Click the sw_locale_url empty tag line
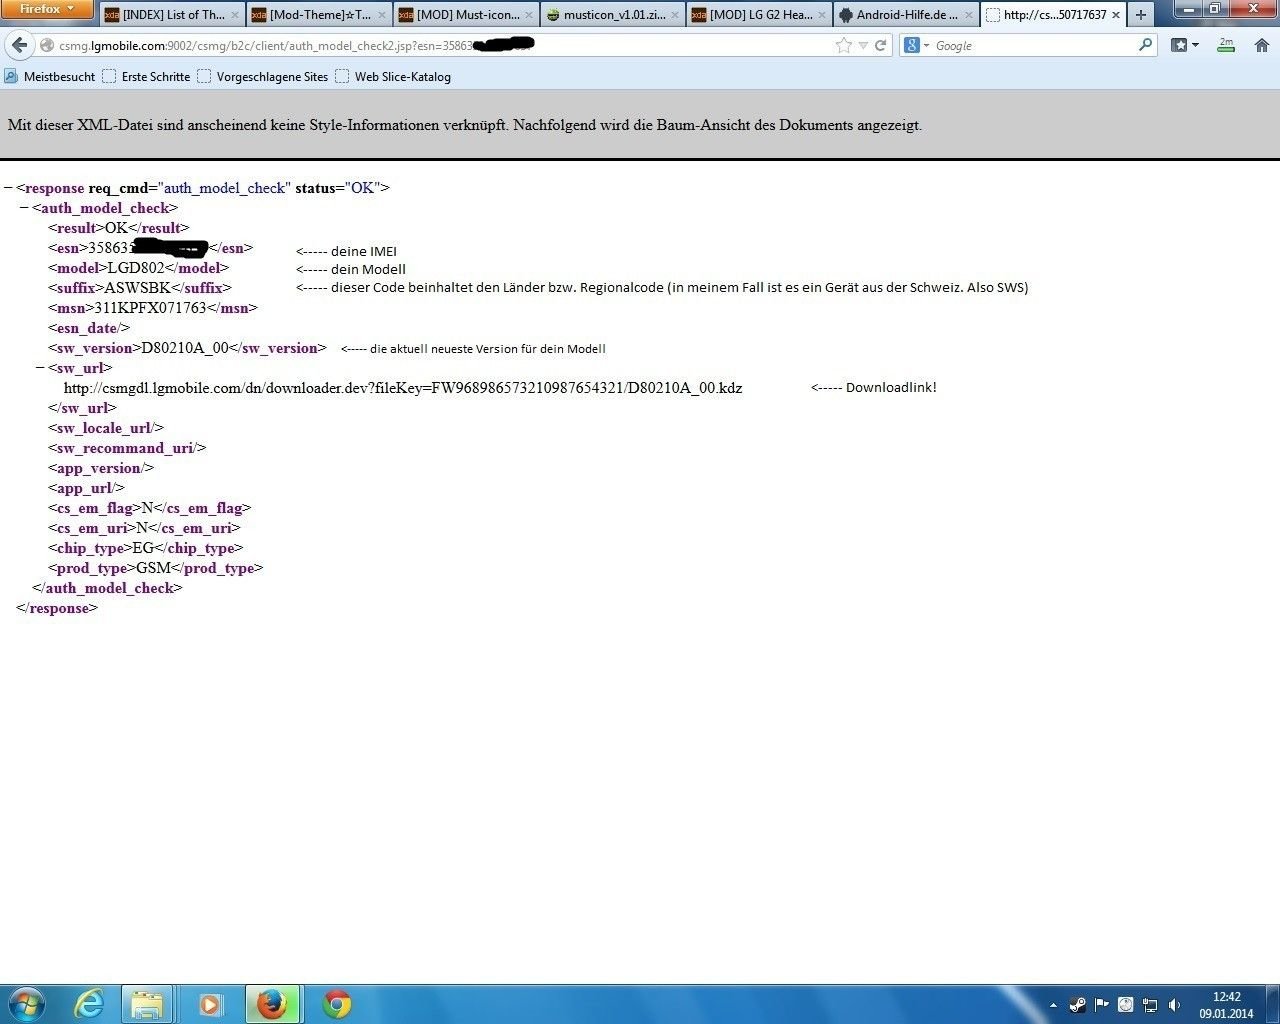This screenshot has height=1024, width=1280. [x=106, y=428]
